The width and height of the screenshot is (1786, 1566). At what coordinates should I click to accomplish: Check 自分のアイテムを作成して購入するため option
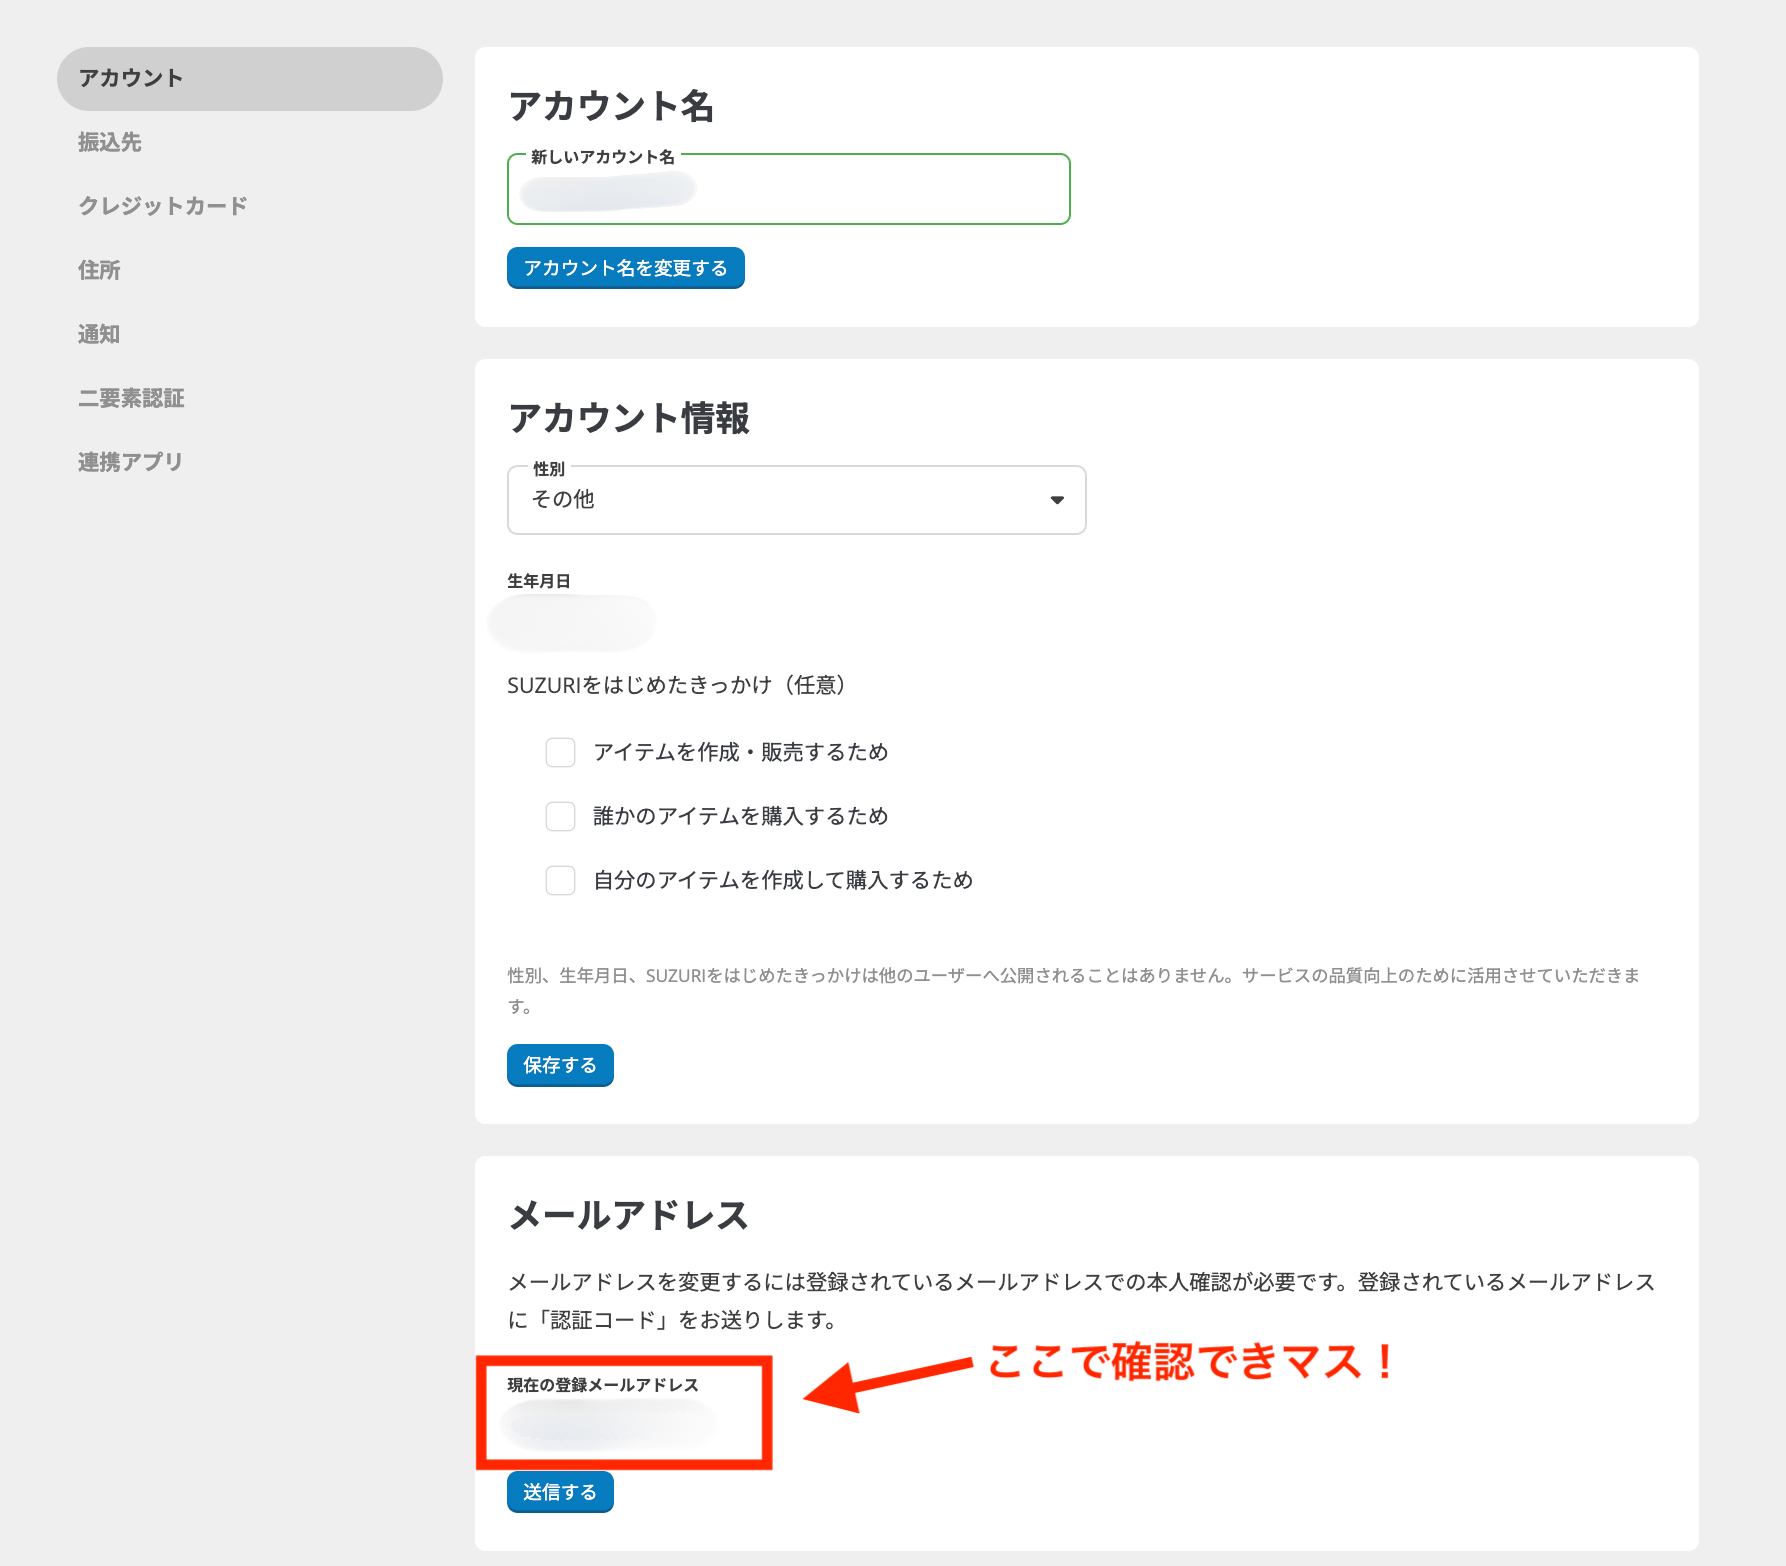[560, 880]
